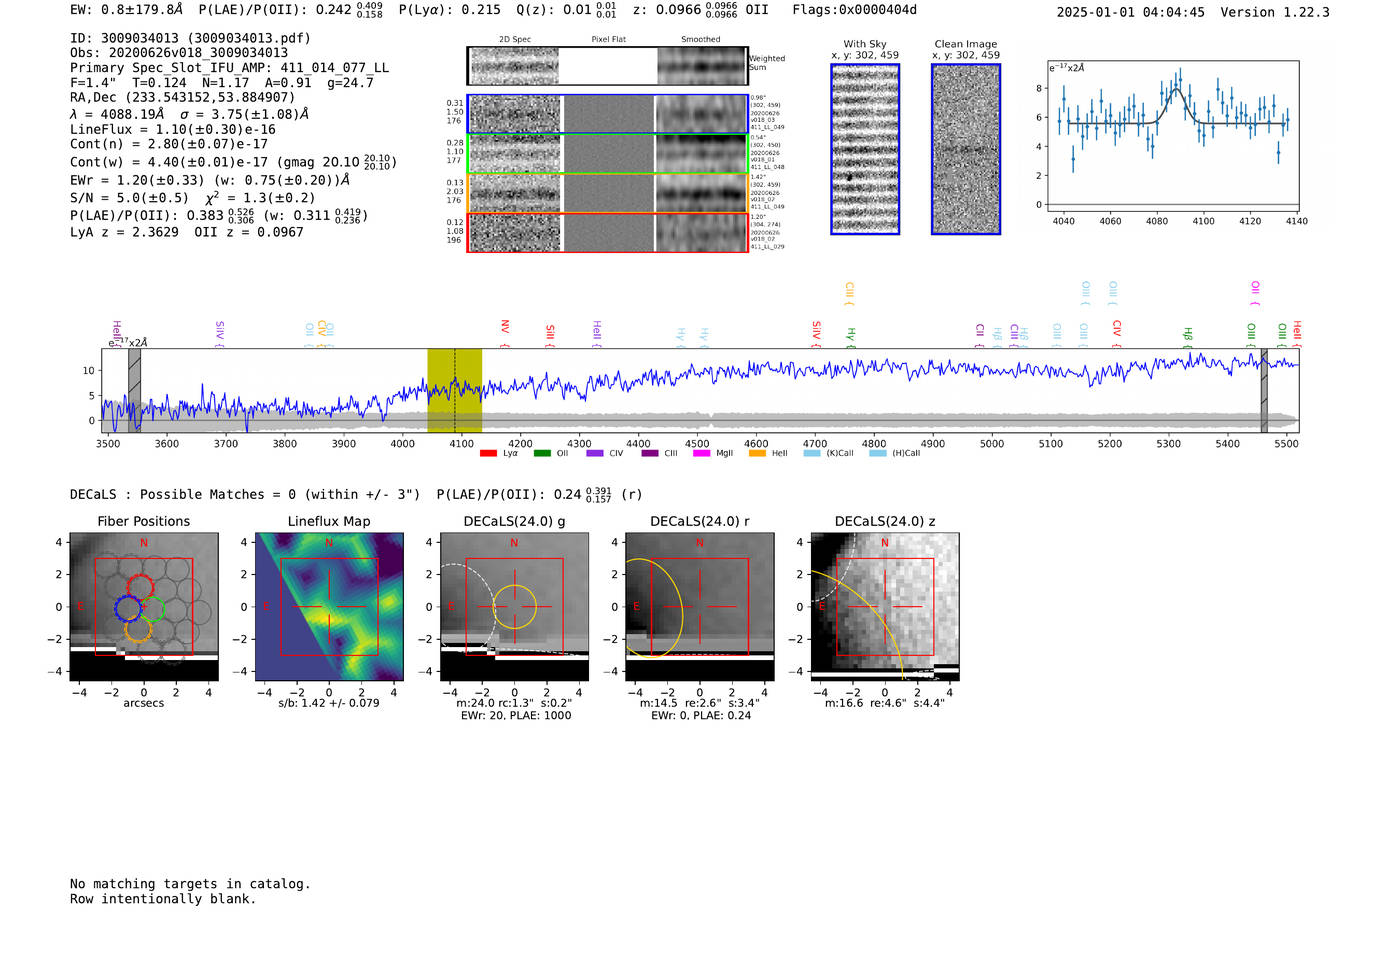
Task: Click 'No matching targets in catalog.' text
Action: tap(190, 884)
